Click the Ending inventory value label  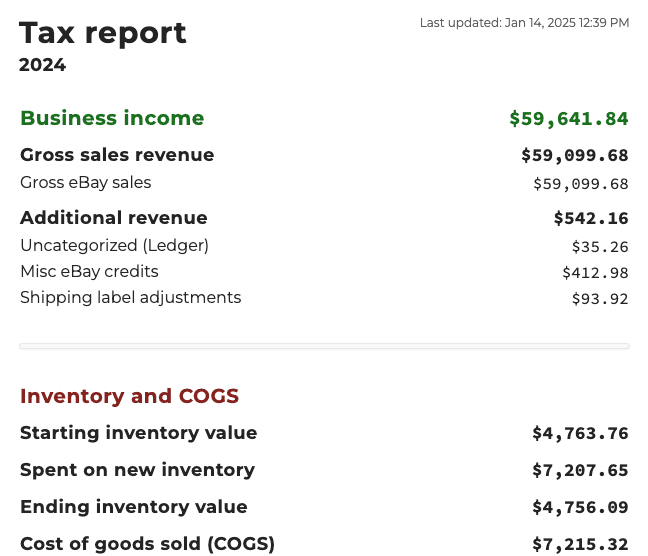pos(133,507)
